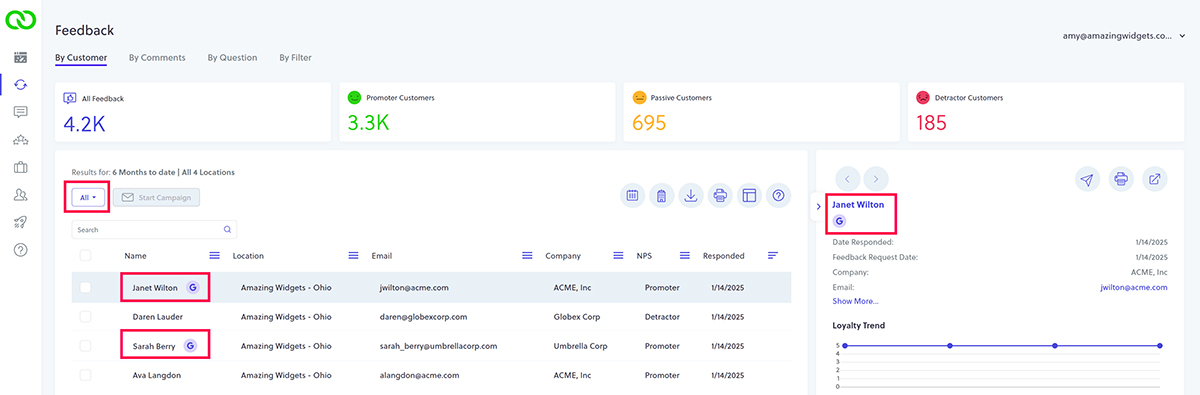This screenshot has height=395, width=1200.
Task: Open the Company column menu
Action: (618, 256)
